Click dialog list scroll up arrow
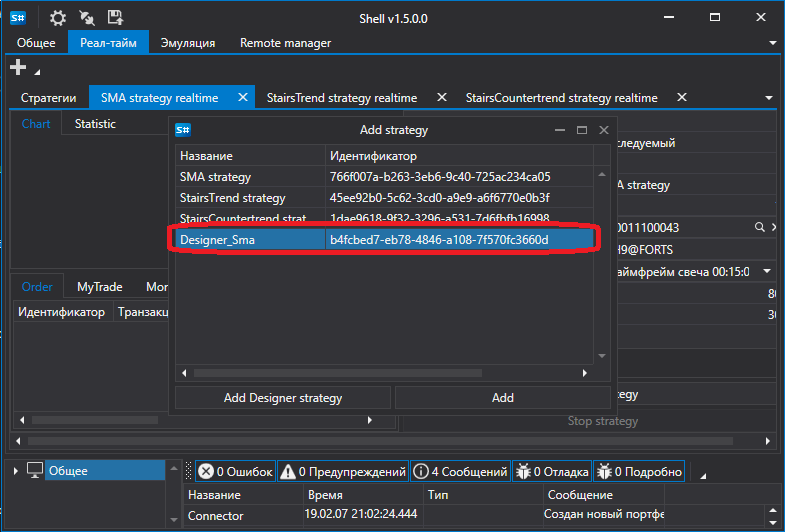This screenshot has width=785, height=532. 602,174
